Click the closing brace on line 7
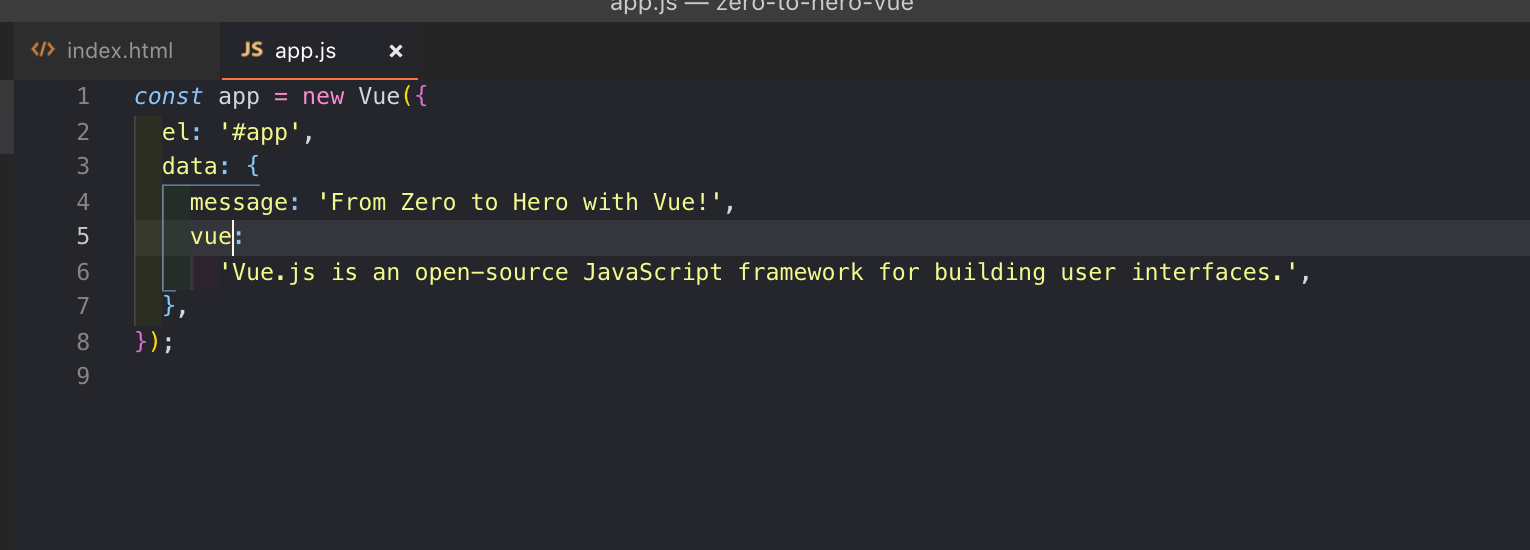The height and width of the screenshot is (550, 1530). [x=169, y=306]
